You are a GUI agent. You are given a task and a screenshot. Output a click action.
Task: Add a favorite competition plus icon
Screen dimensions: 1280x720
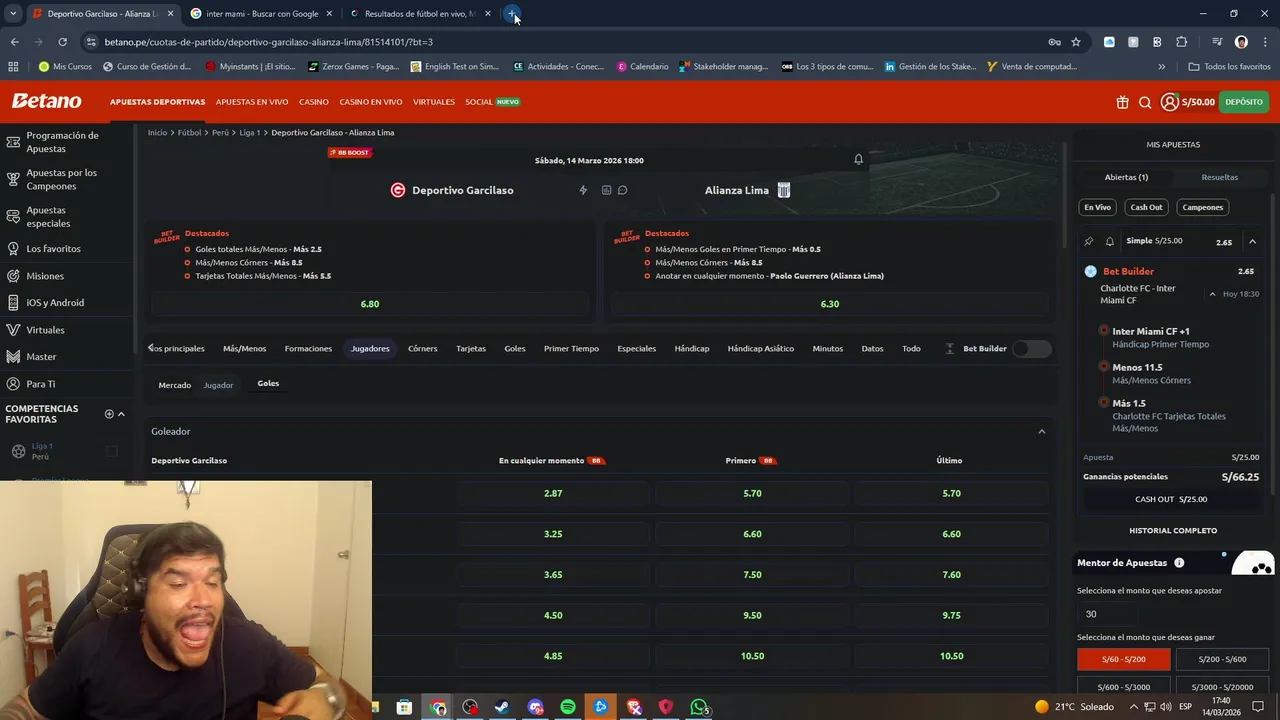click(109, 414)
